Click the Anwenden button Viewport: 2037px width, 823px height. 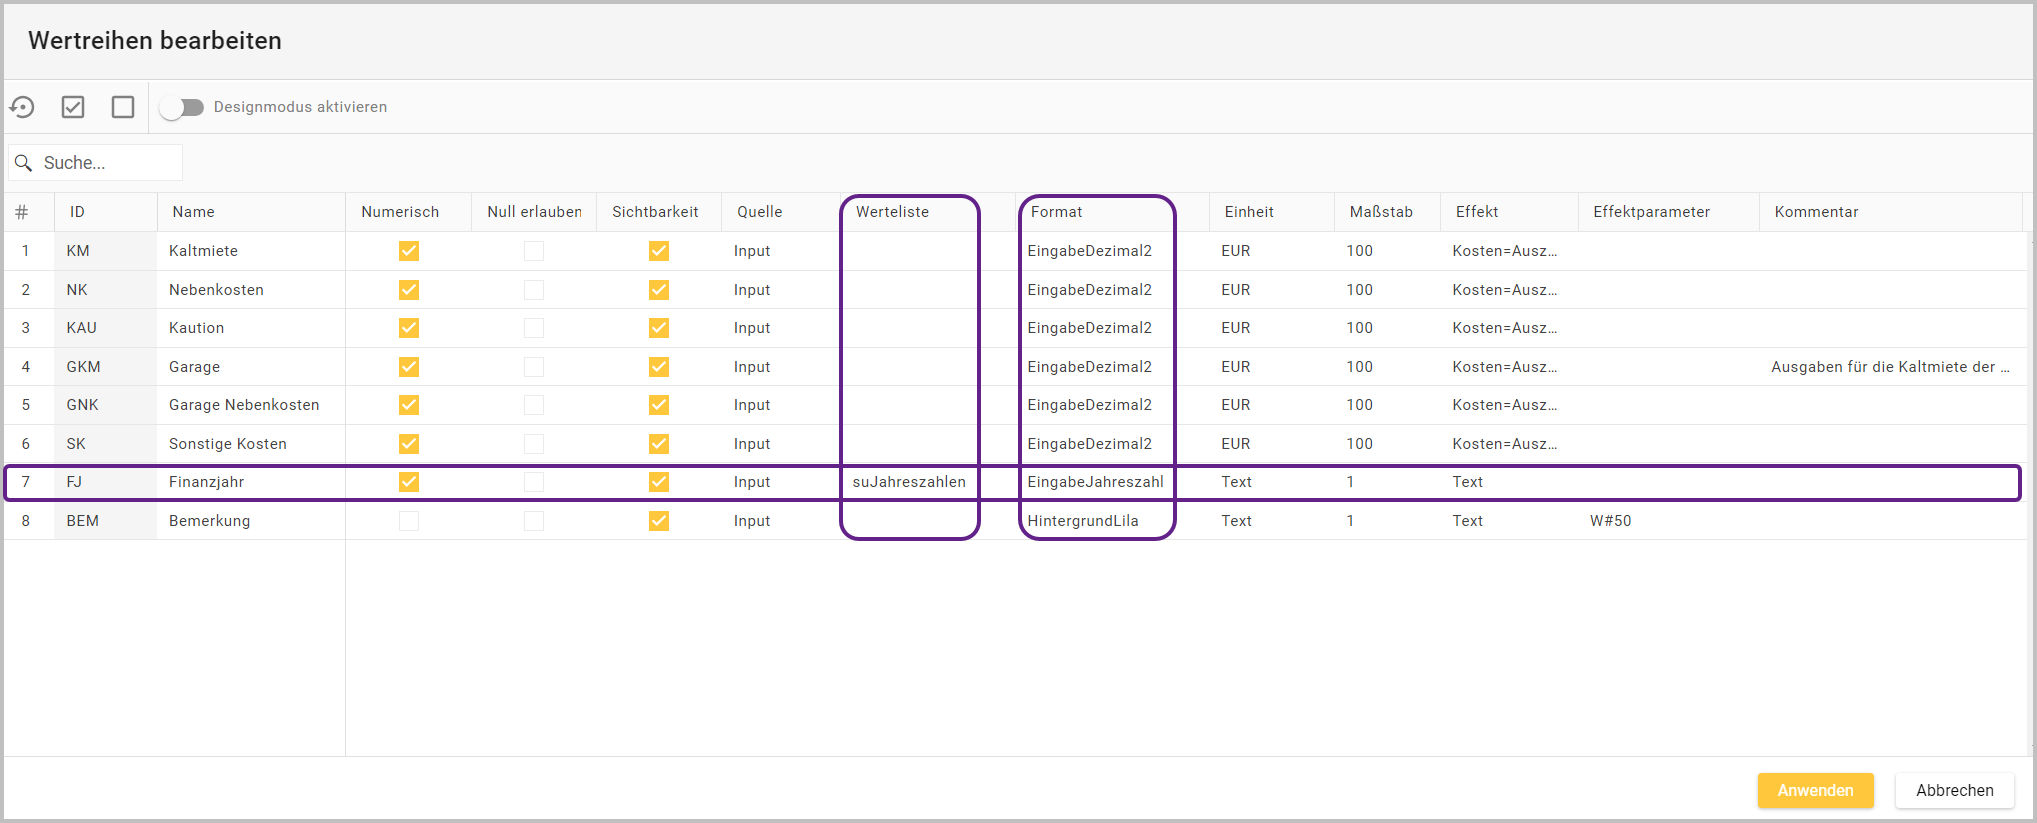point(1815,790)
